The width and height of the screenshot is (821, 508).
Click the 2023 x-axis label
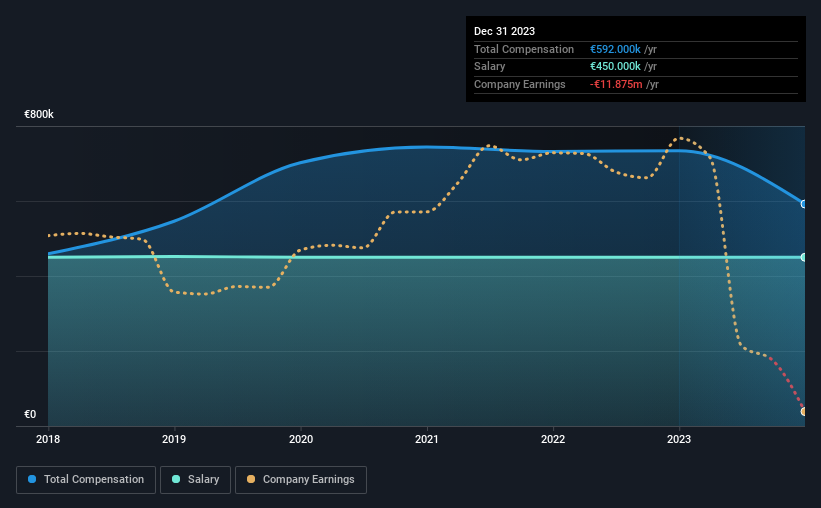679,439
